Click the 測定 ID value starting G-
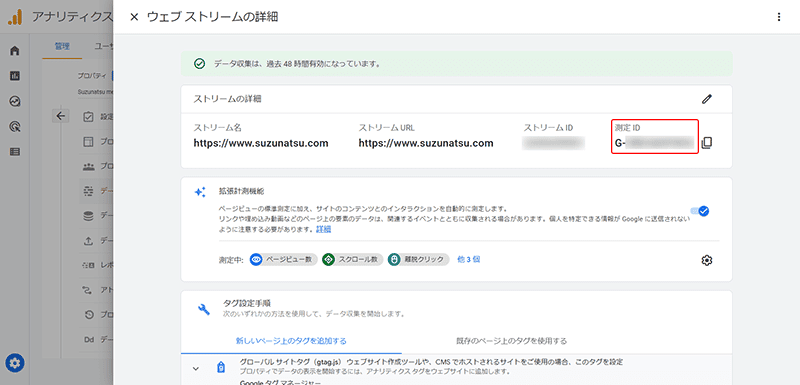The image size is (800, 385). coord(655,144)
